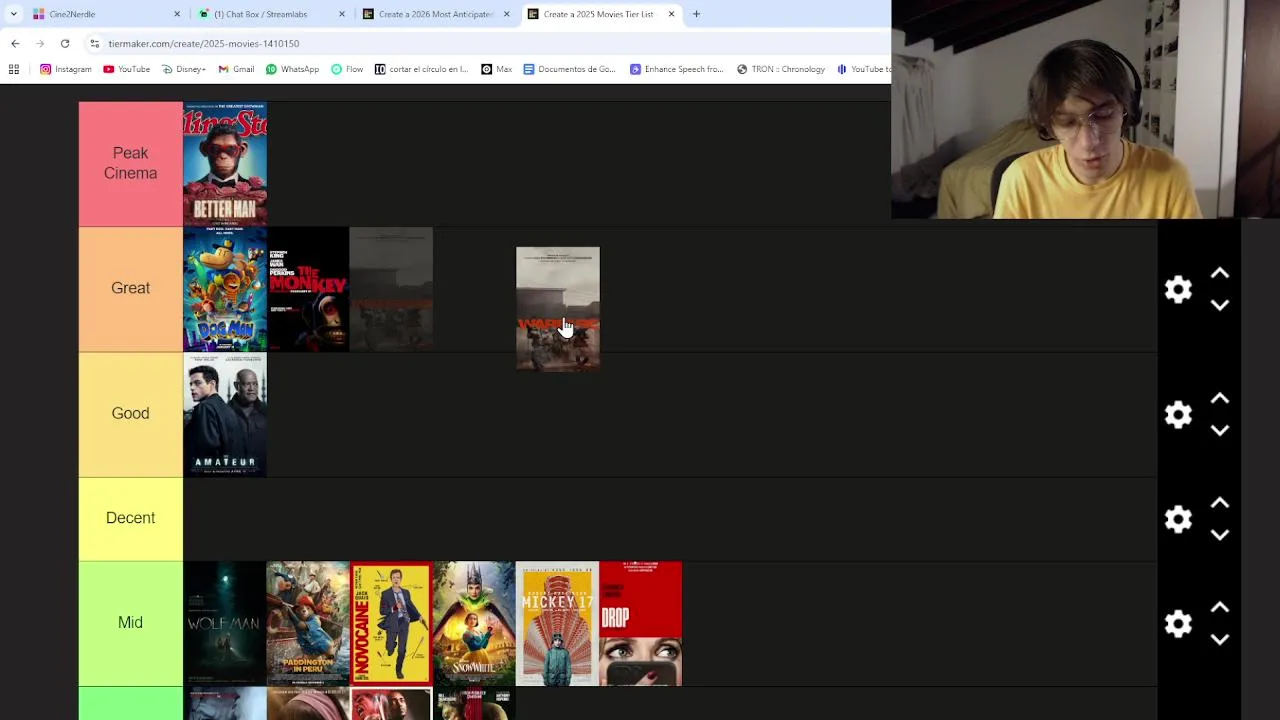Viewport: 1280px width, 720px height.
Task: Move the Good tier up
Action: [x=1220, y=398]
